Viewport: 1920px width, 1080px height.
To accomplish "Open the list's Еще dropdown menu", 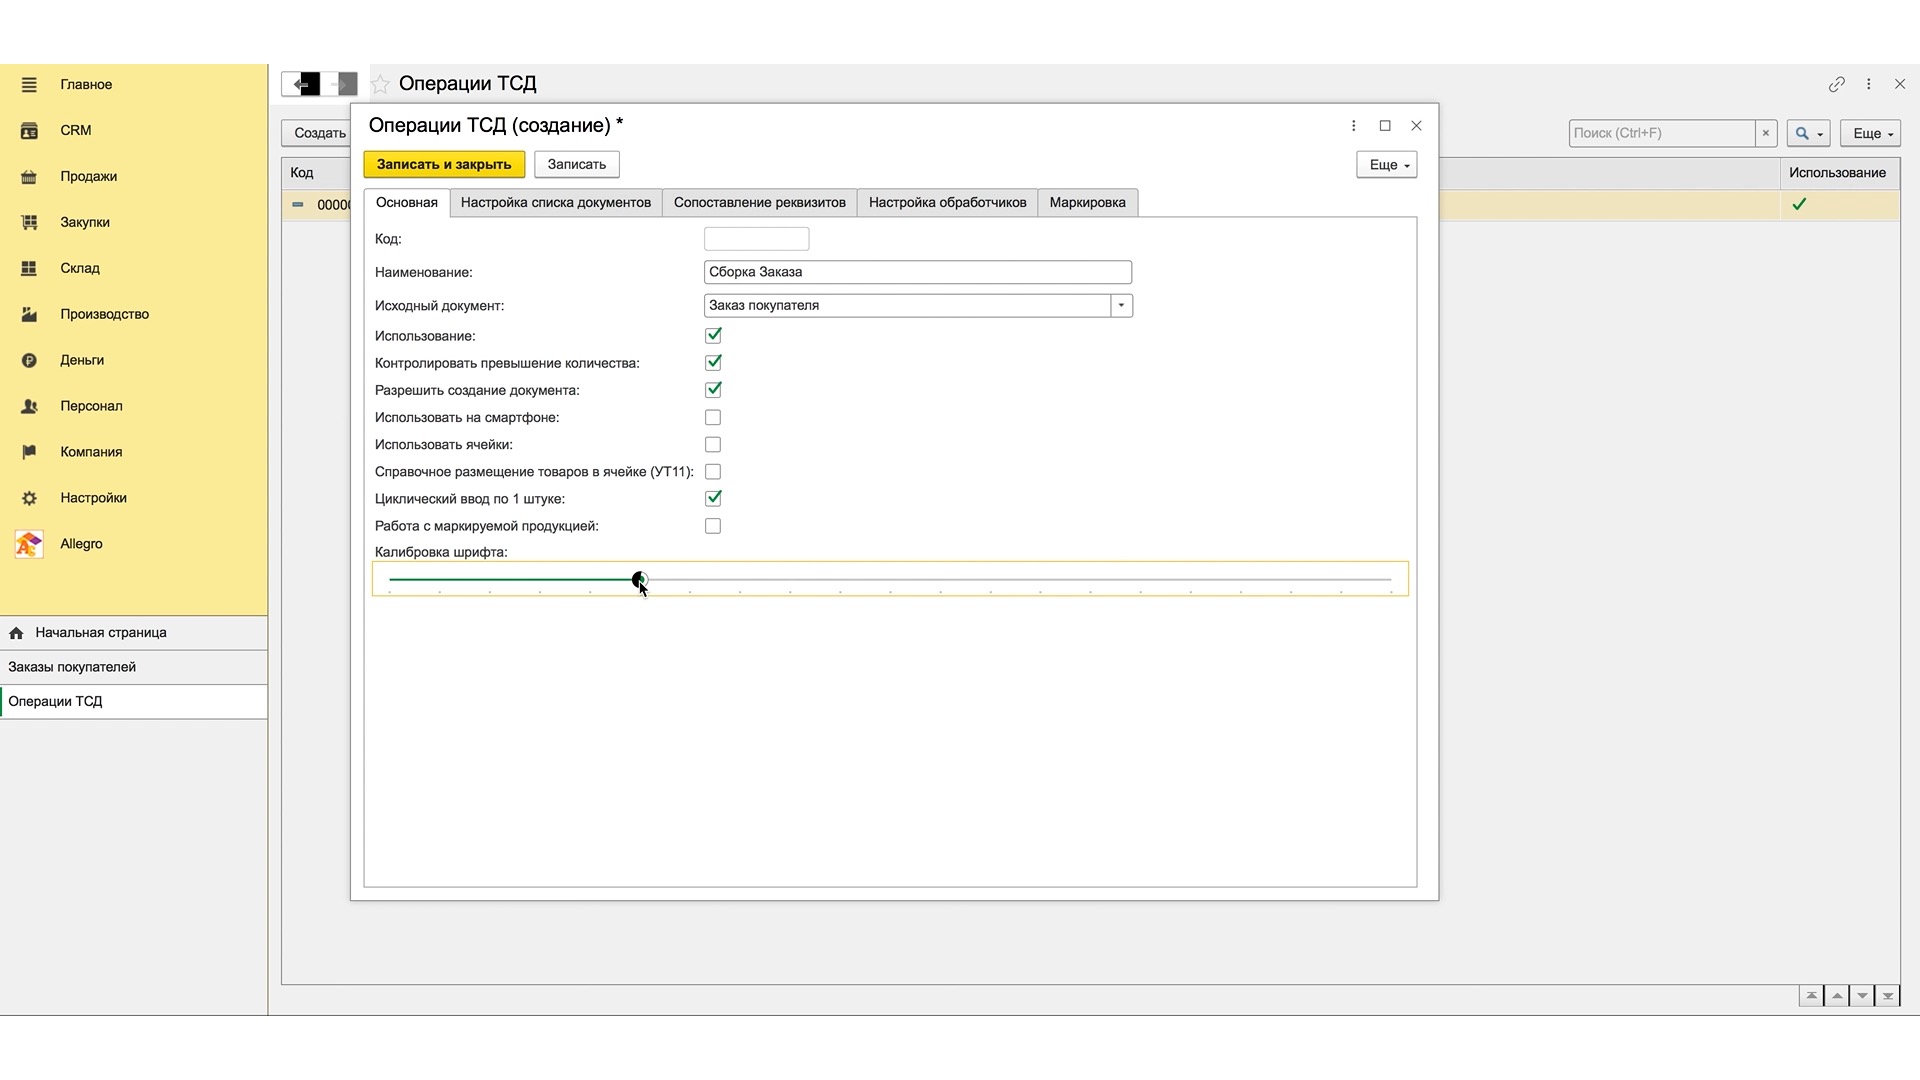I will [1870, 133].
